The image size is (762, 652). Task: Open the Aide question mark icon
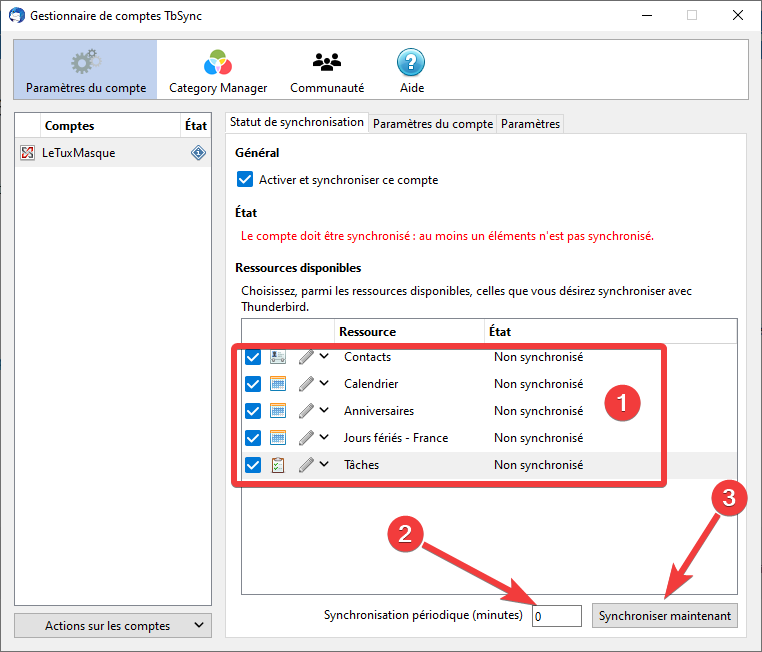click(x=411, y=62)
